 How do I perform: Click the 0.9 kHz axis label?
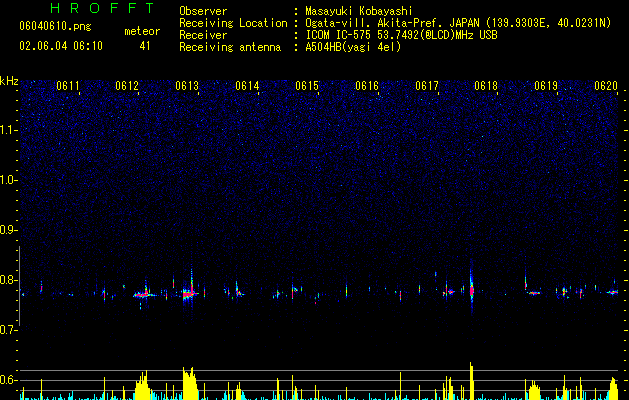9,230
